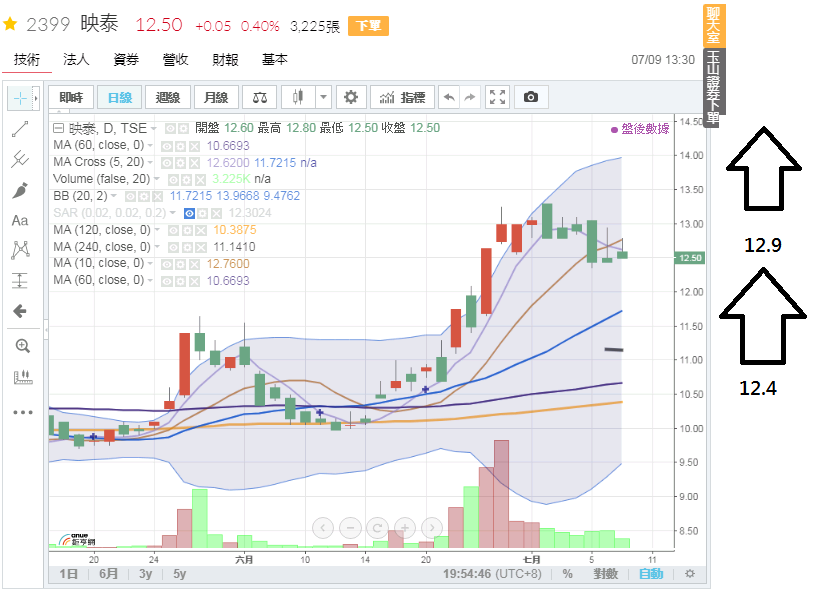This screenshot has height=600, width=830.
Task: Take a chart snapshot with camera icon
Action: click(531, 97)
